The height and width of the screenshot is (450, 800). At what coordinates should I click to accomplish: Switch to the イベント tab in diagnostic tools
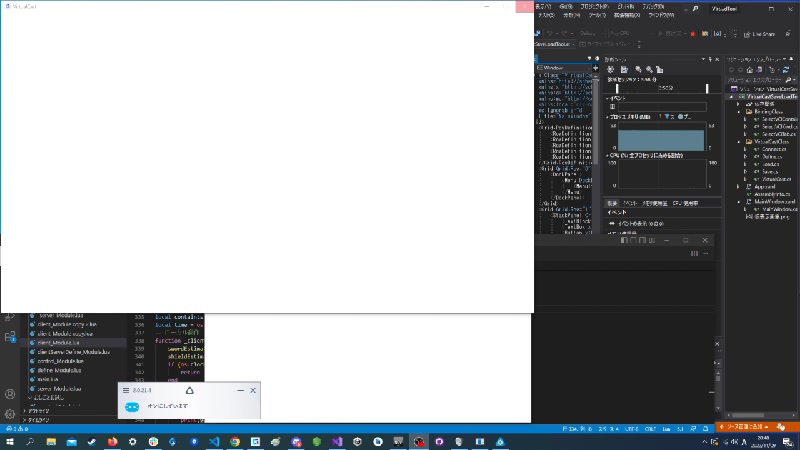(x=630, y=203)
